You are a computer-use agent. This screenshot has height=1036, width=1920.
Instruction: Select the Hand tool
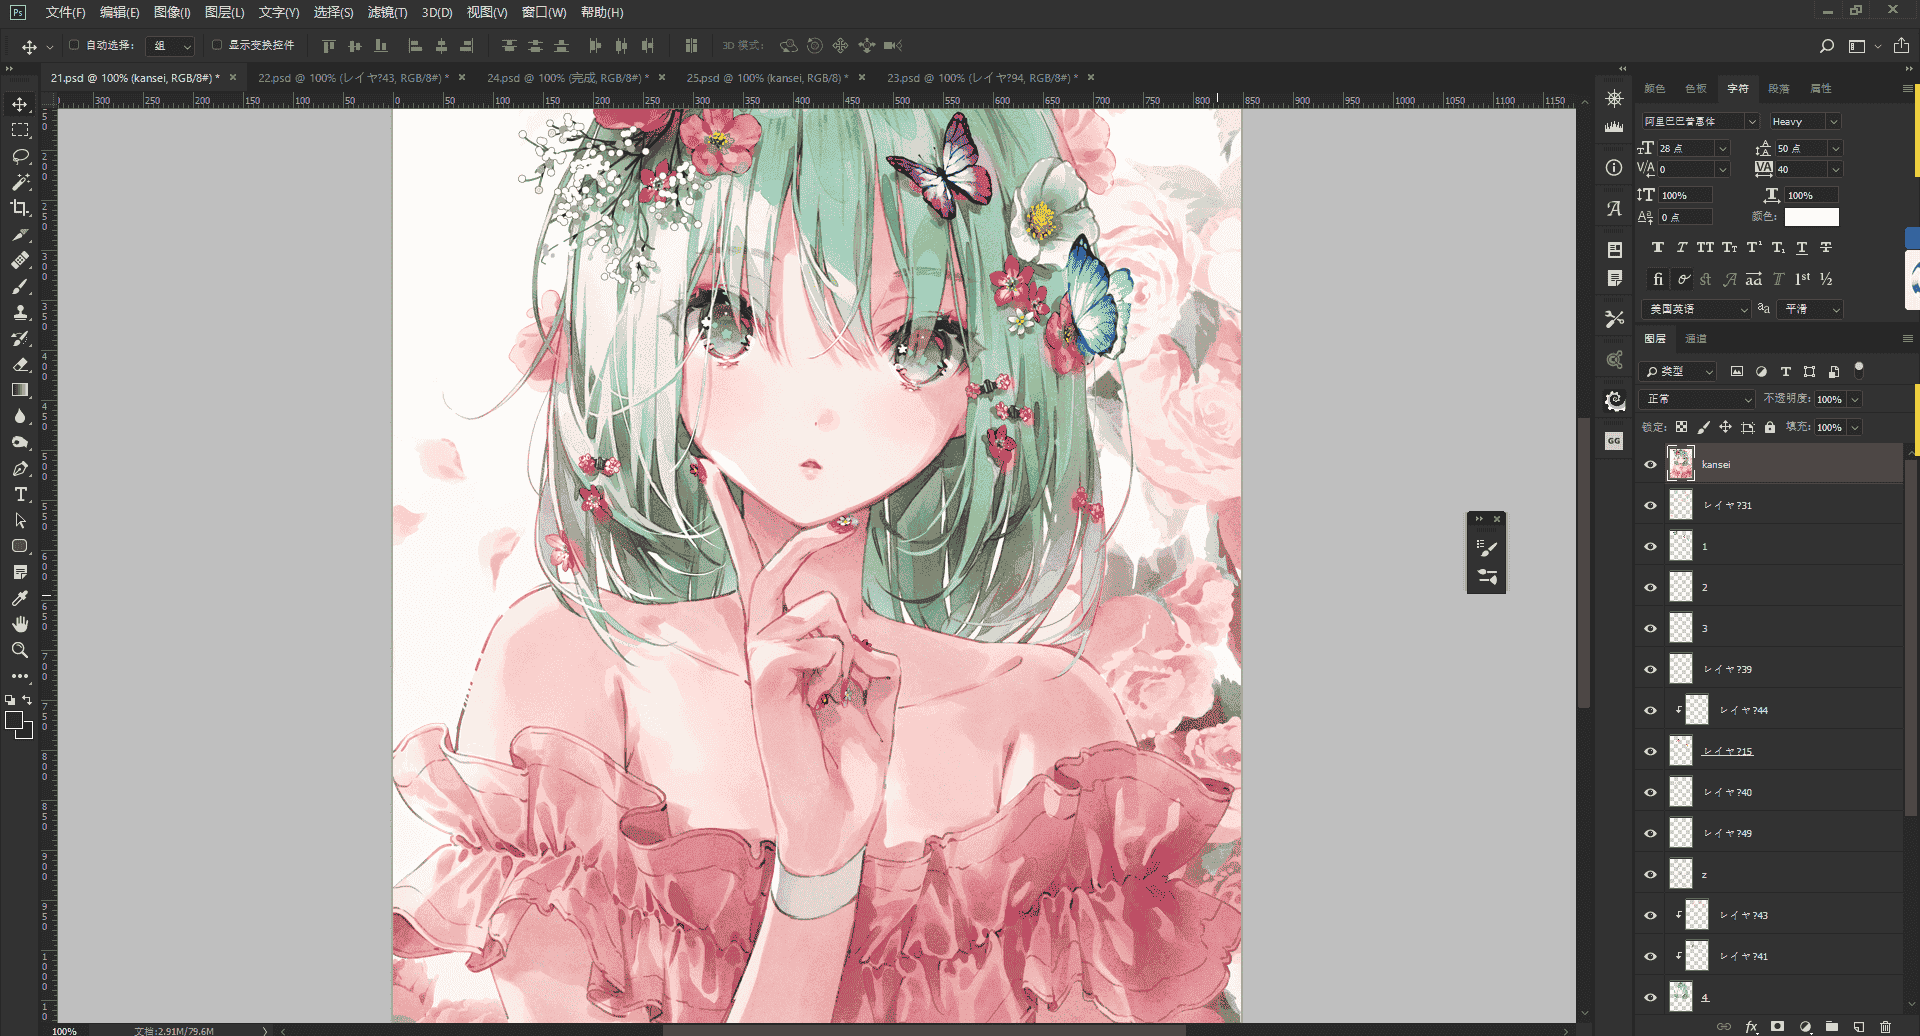(20, 624)
